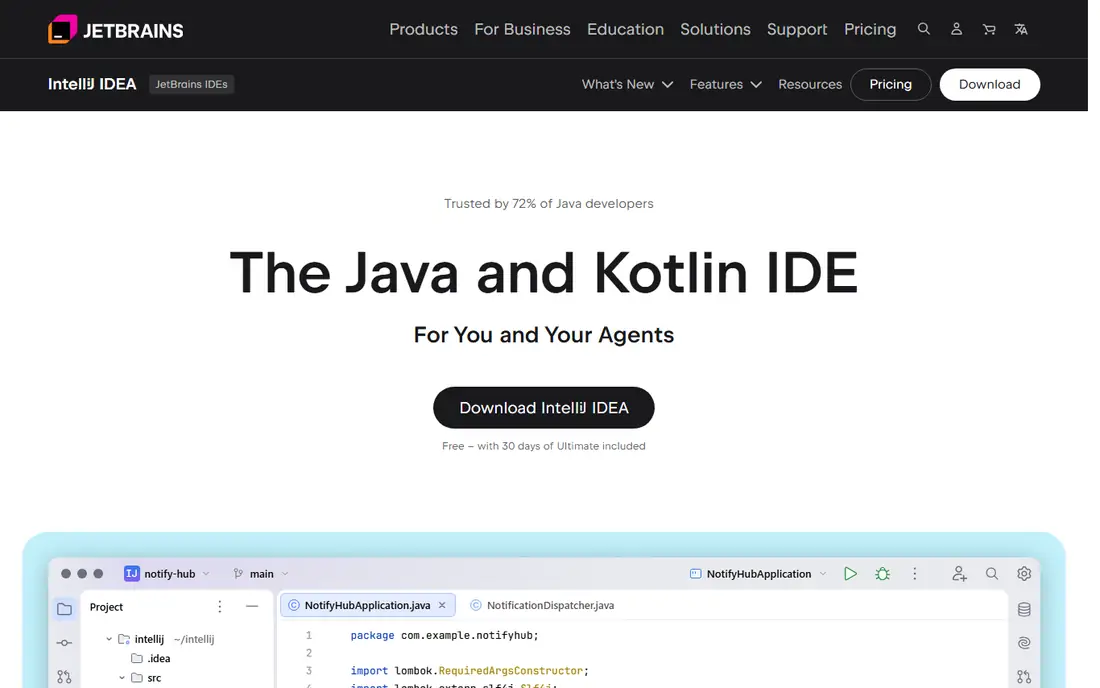Open the Commit tool window icon
The width and height of the screenshot is (1100, 688).
[x=65, y=642]
